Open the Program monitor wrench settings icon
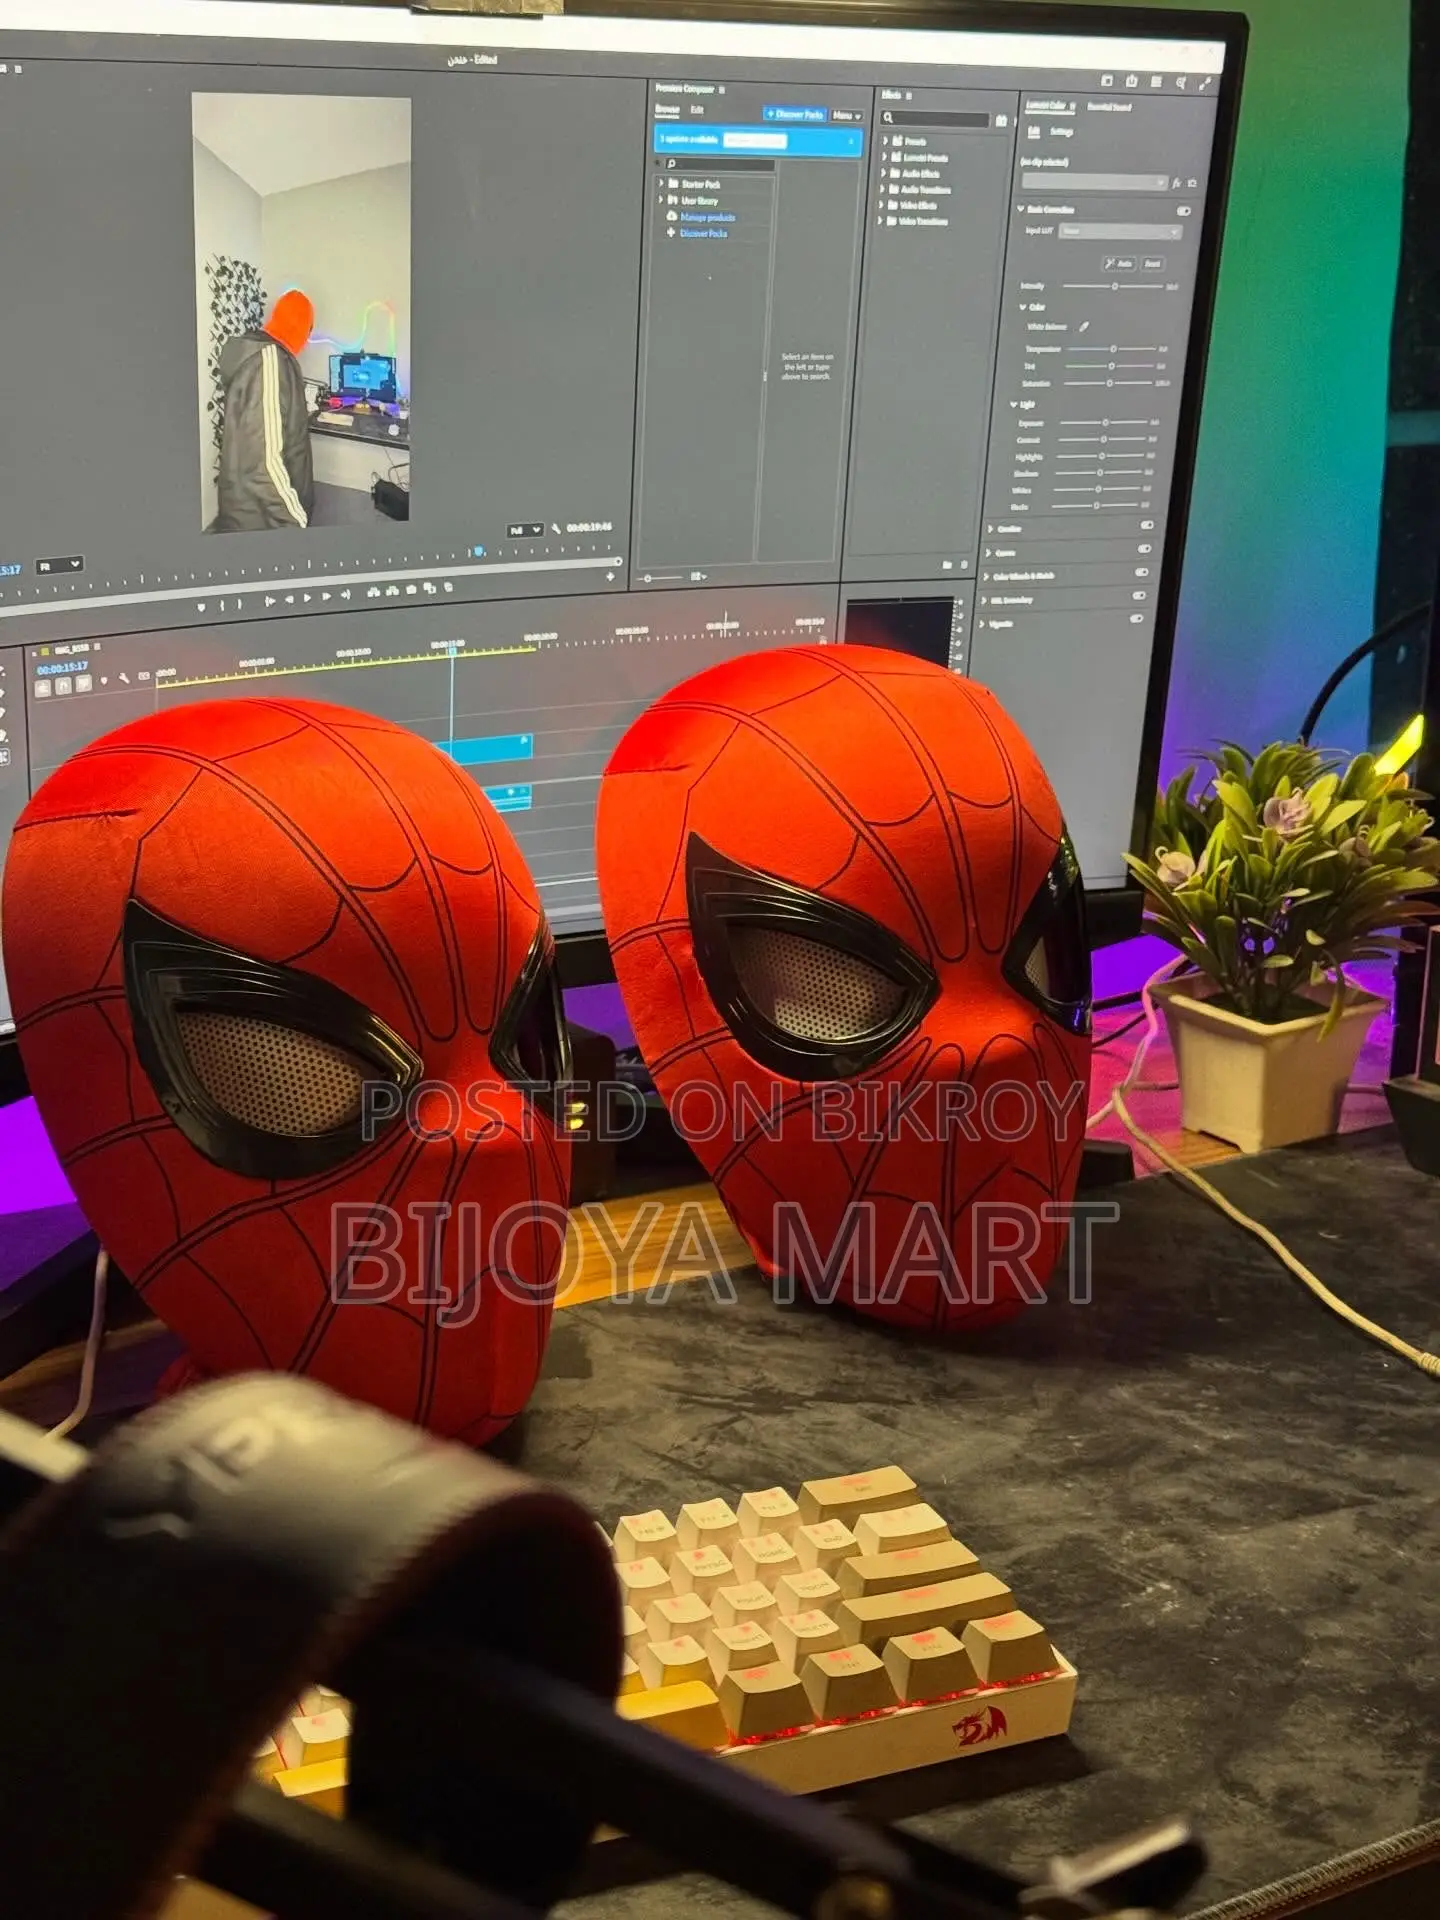Viewport: 1440px width, 1920px height. (556, 528)
